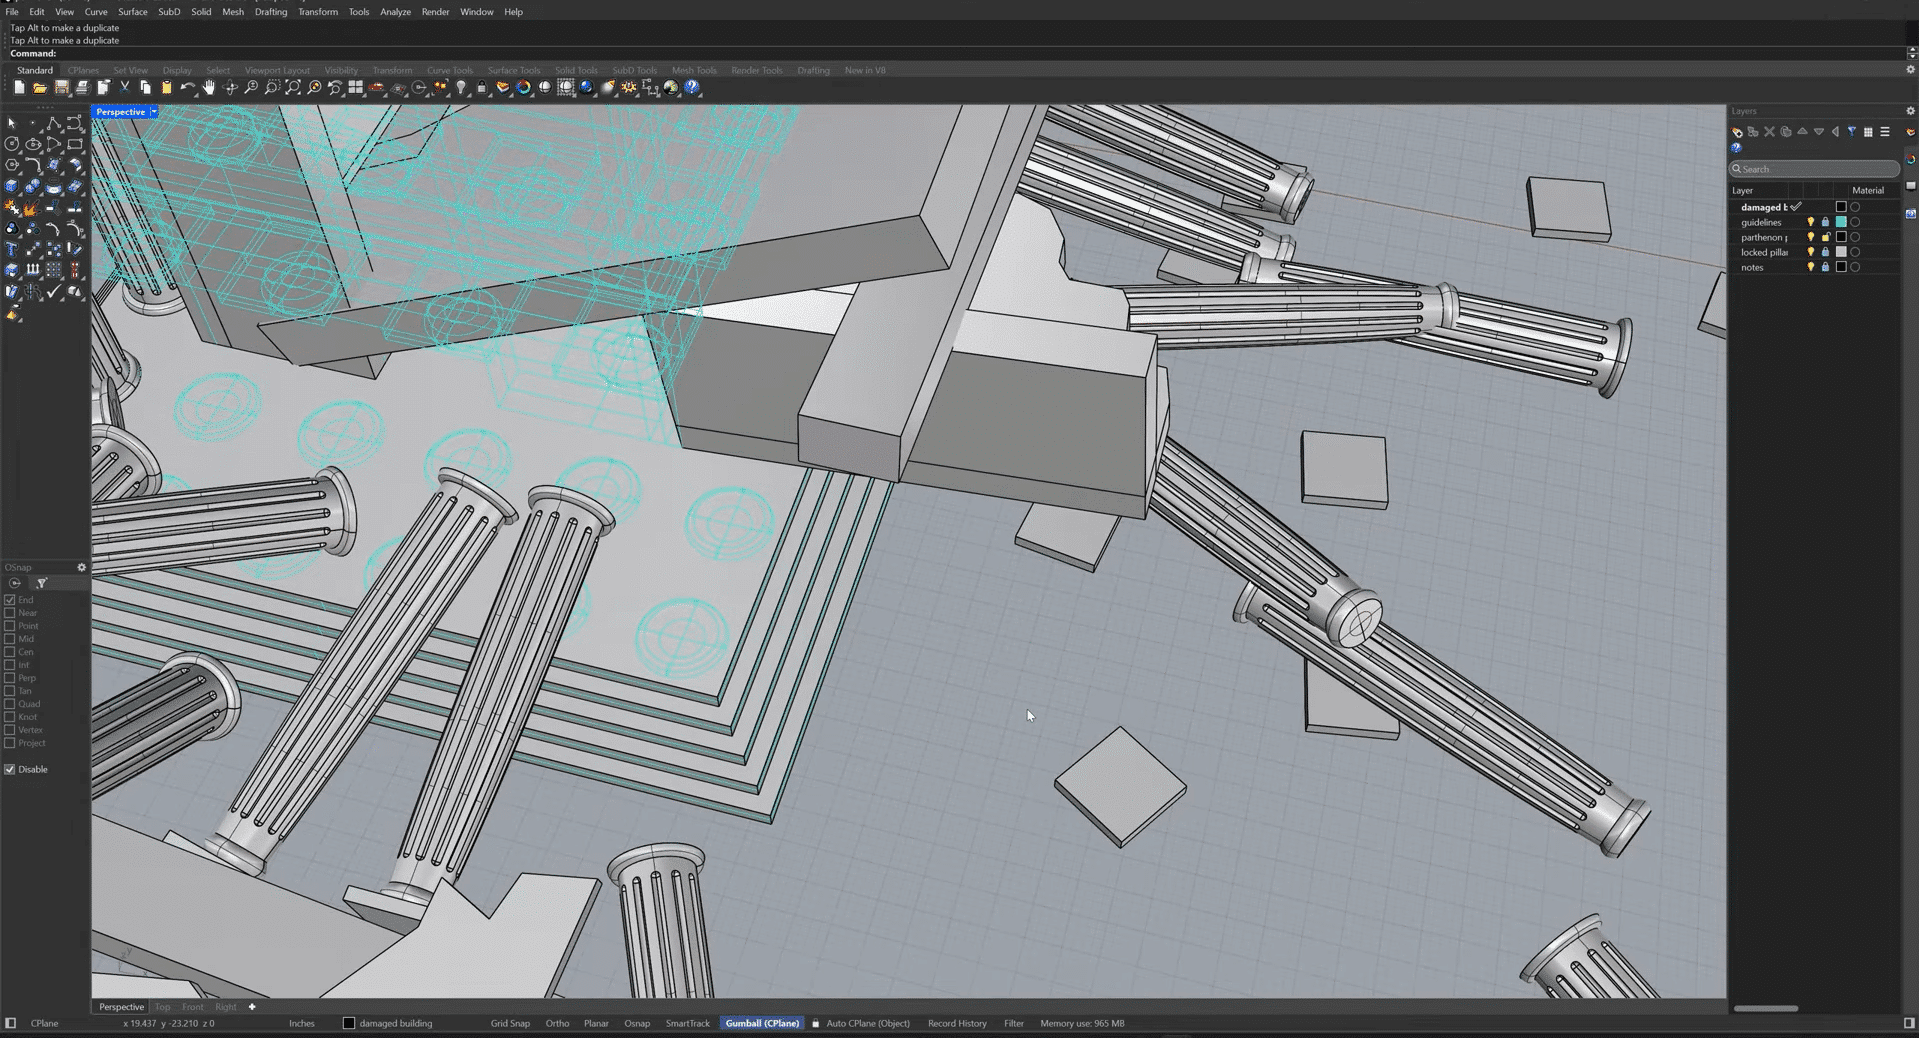Image resolution: width=1919 pixels, height=1038 pixels.
Task: Click the New Layer icon in Layers panel
Action: pos(1737,132)
